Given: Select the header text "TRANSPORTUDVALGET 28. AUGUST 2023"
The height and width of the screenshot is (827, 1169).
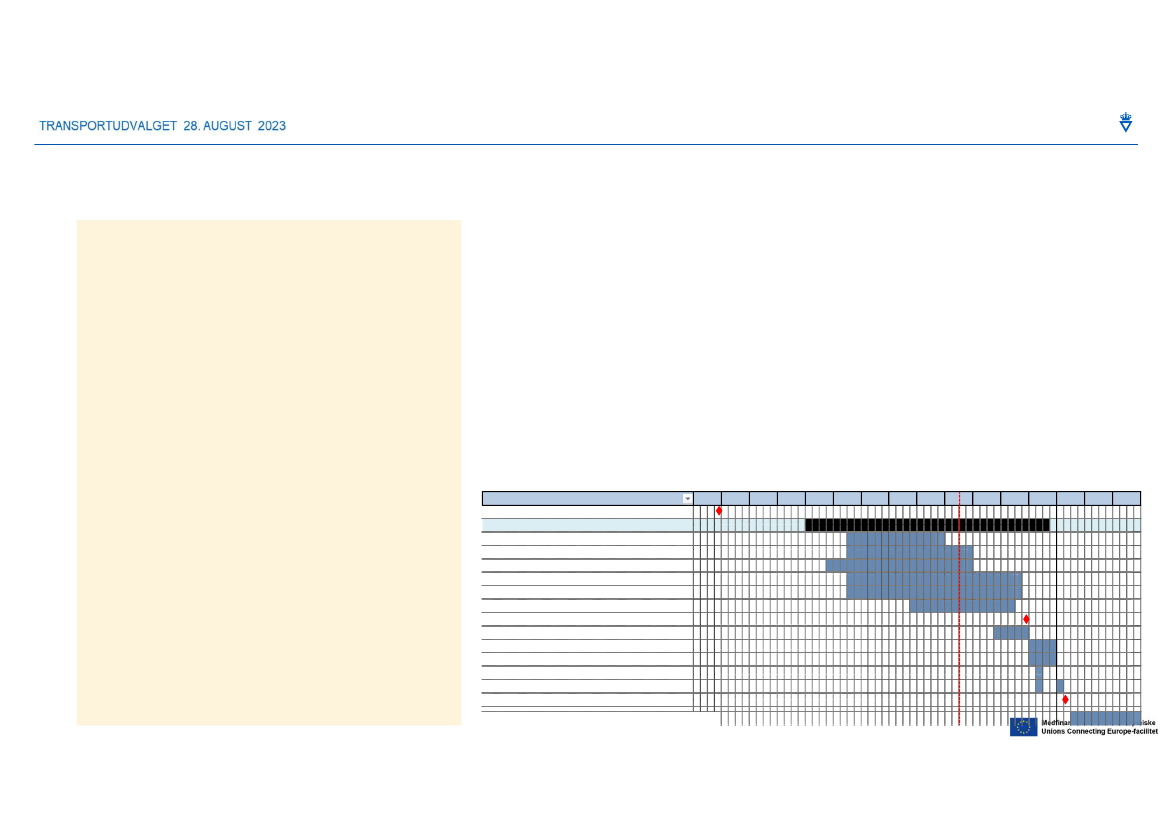Looking at the screenshot, I should point(163,126).
